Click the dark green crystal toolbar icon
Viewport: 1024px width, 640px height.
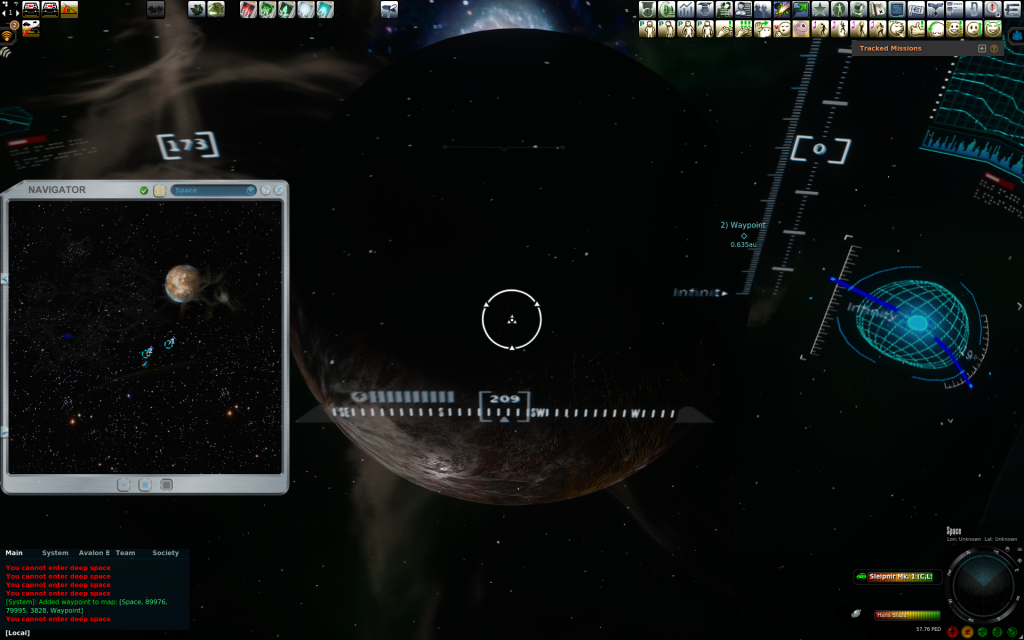[x=197, y=9]
